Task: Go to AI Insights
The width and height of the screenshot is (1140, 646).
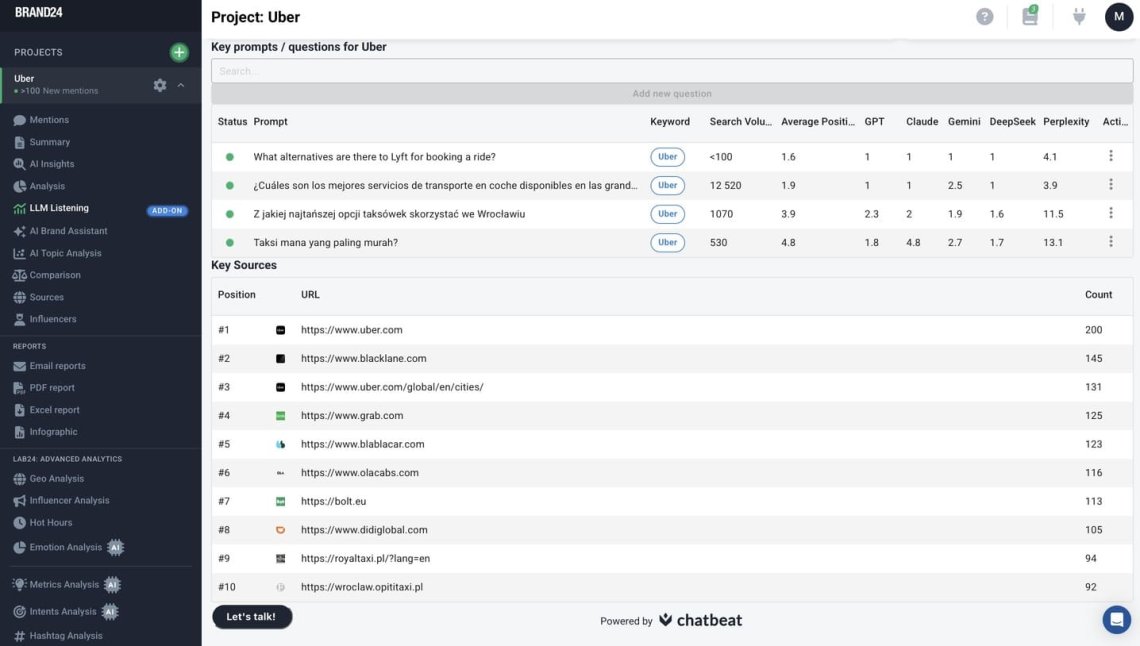Action: tap(52, 164)
